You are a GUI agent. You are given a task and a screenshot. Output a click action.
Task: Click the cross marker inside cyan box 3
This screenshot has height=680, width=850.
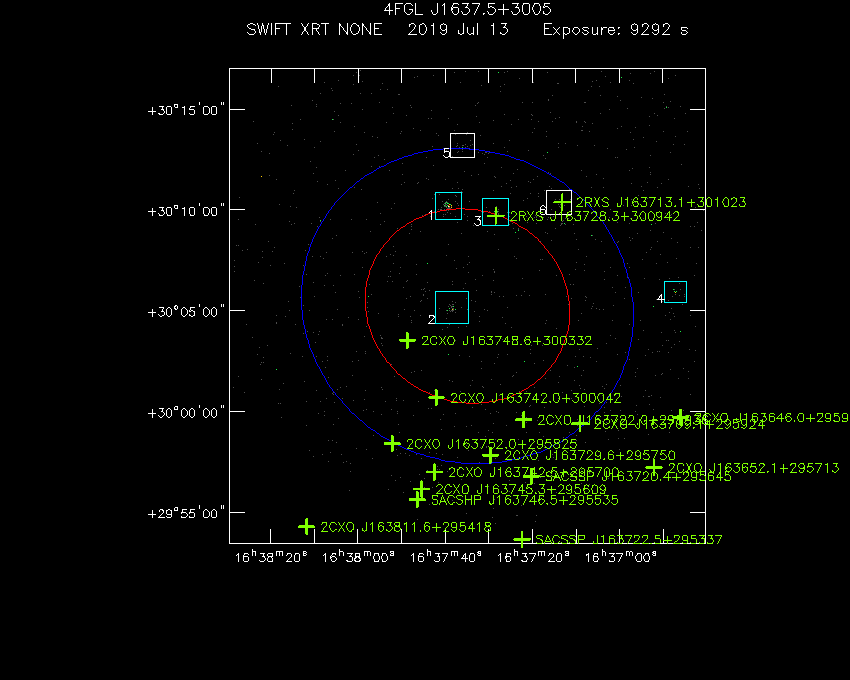[x=495, y=216]
